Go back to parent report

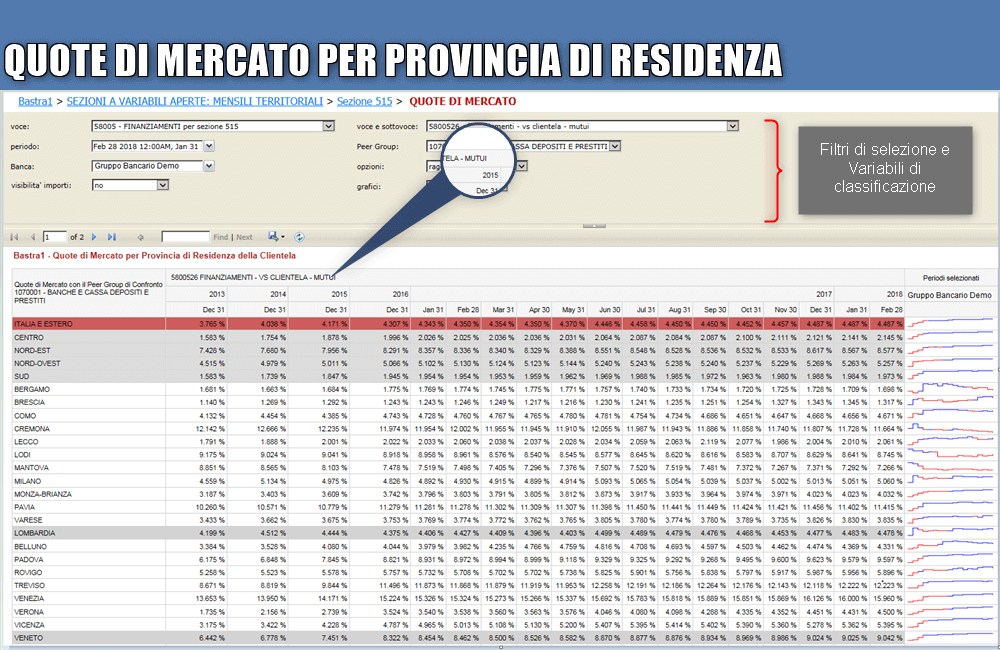pos(141,237)
